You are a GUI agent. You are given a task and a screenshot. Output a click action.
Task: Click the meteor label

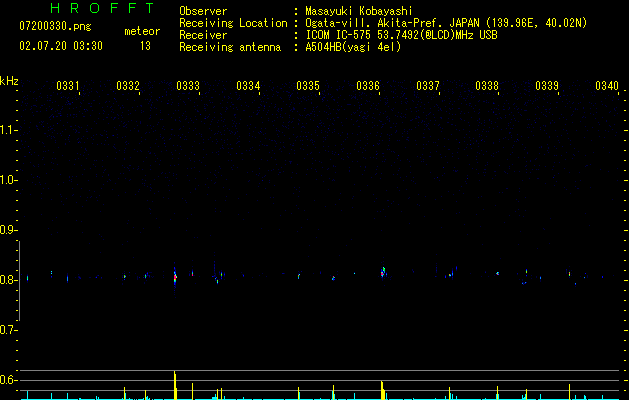(x=142, y=31)
